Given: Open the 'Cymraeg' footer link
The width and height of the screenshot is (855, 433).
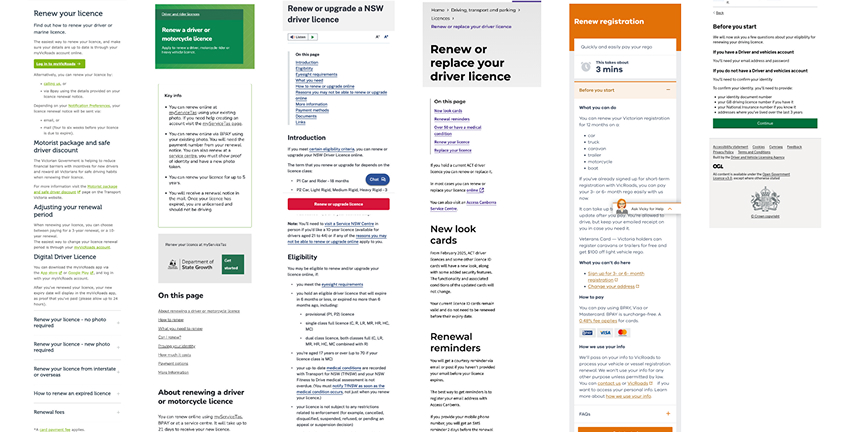Looking at the screenshot, I should tap(775, 147).
